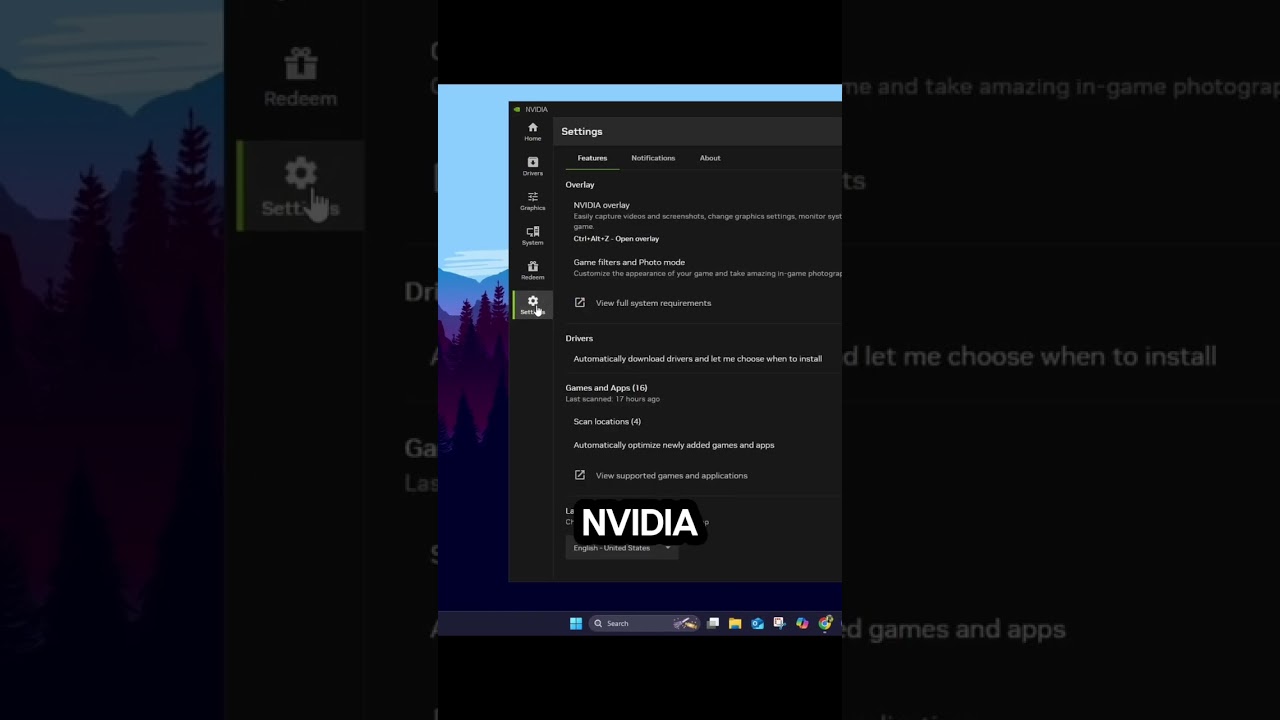The height and width of the screenshot is (720, 1280).
Task: Launch Snipping Tool from the taskbar
Action: coord(779,623)
